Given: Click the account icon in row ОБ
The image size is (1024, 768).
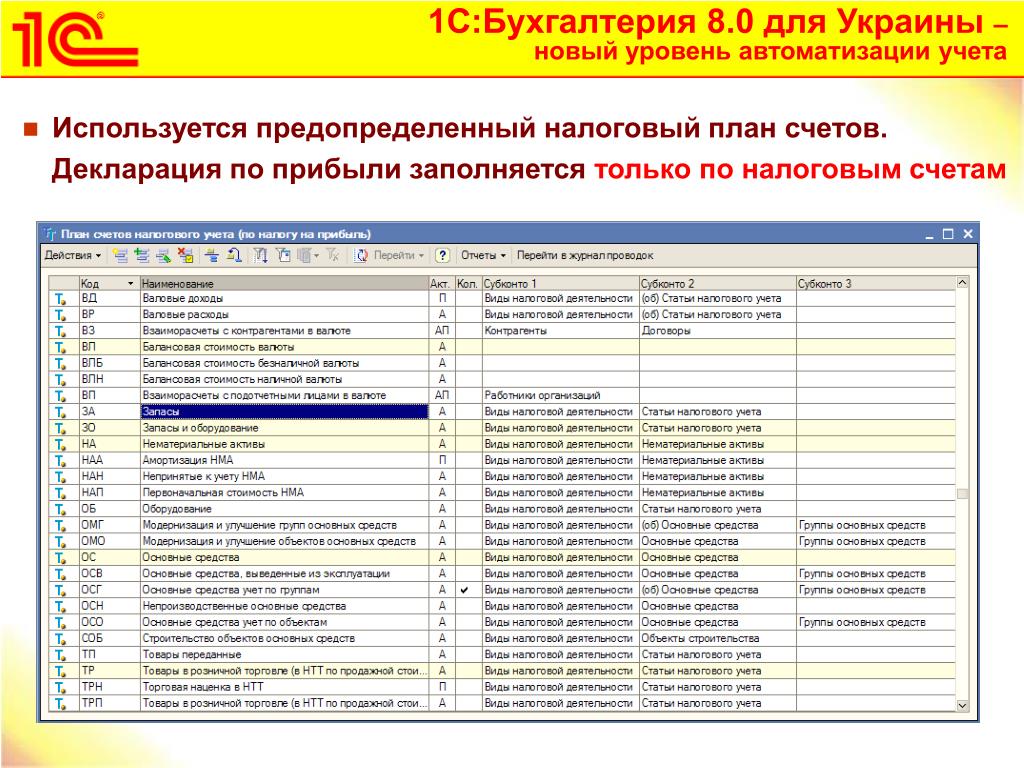Looking at the screenshot, I should pos(60,509).
